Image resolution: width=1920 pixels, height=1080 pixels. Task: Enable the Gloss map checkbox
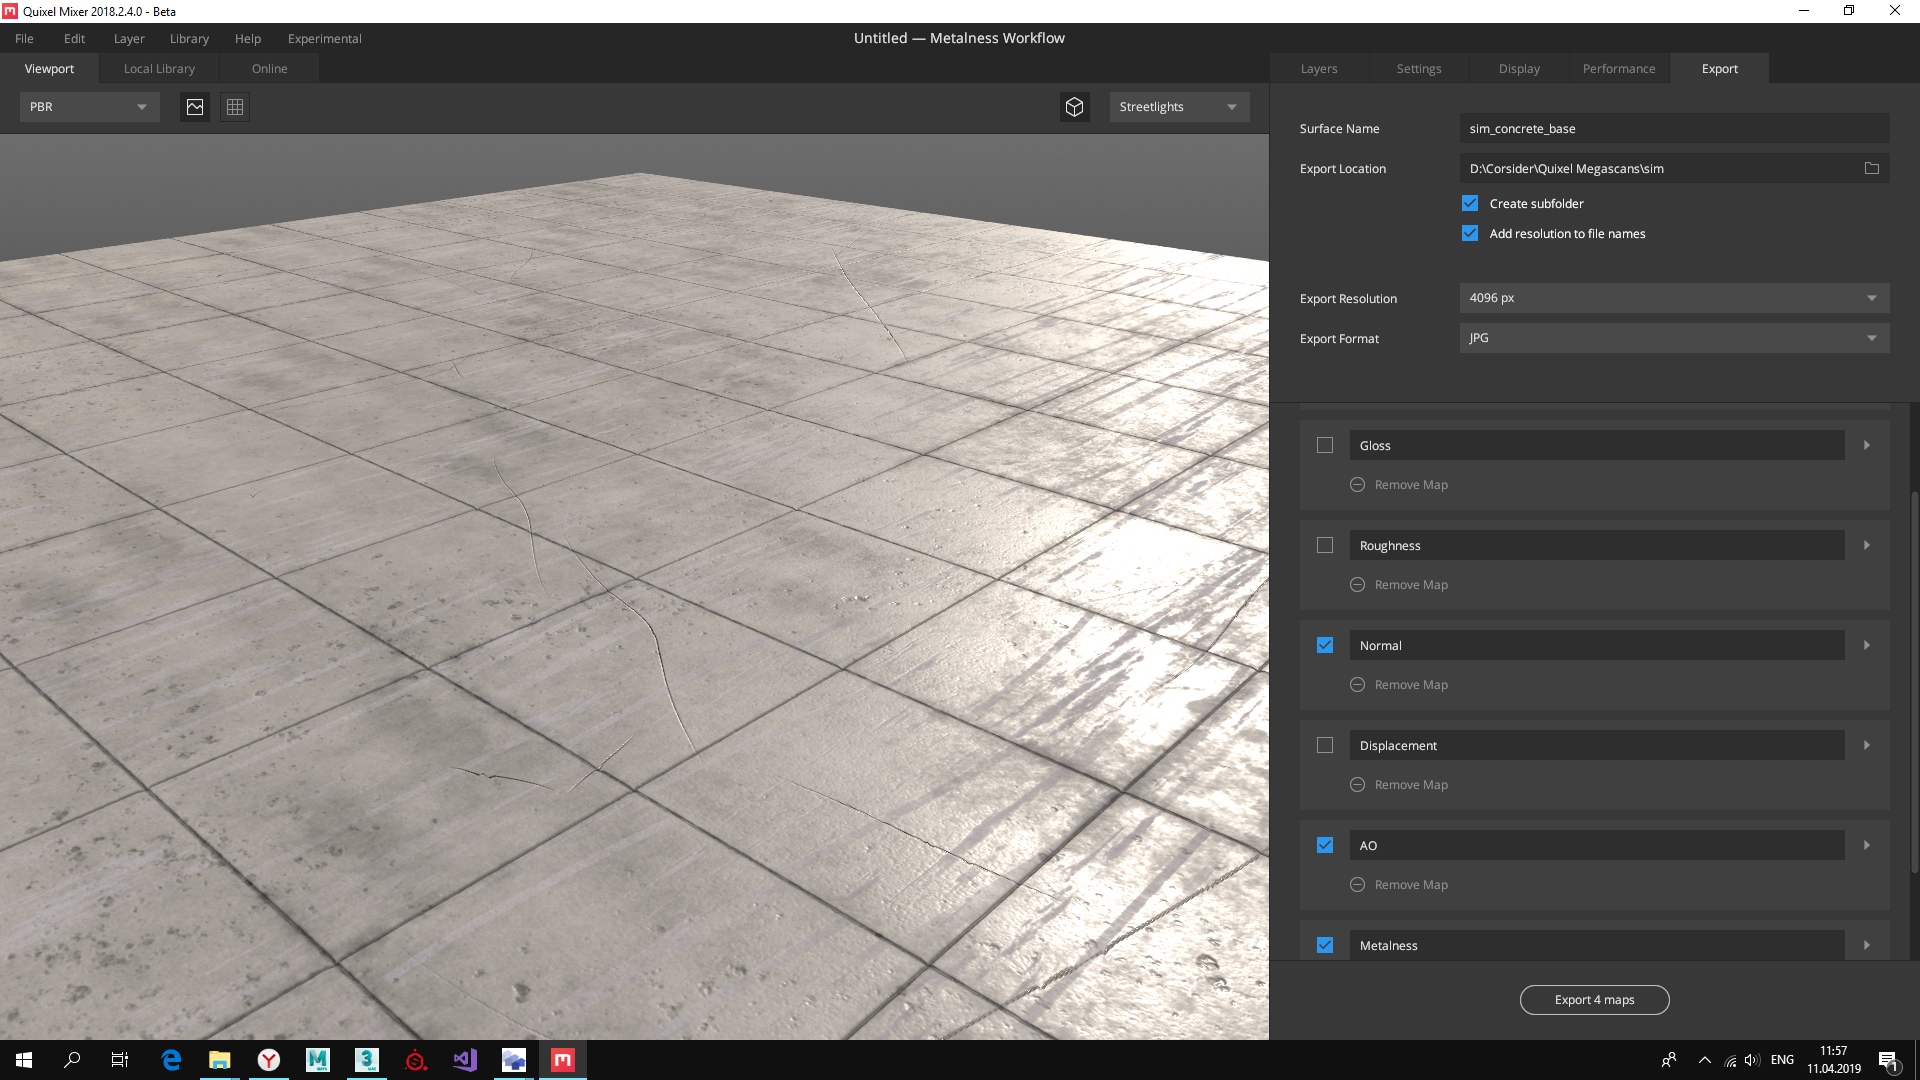pyautogui.click(x=1325, y=445)
